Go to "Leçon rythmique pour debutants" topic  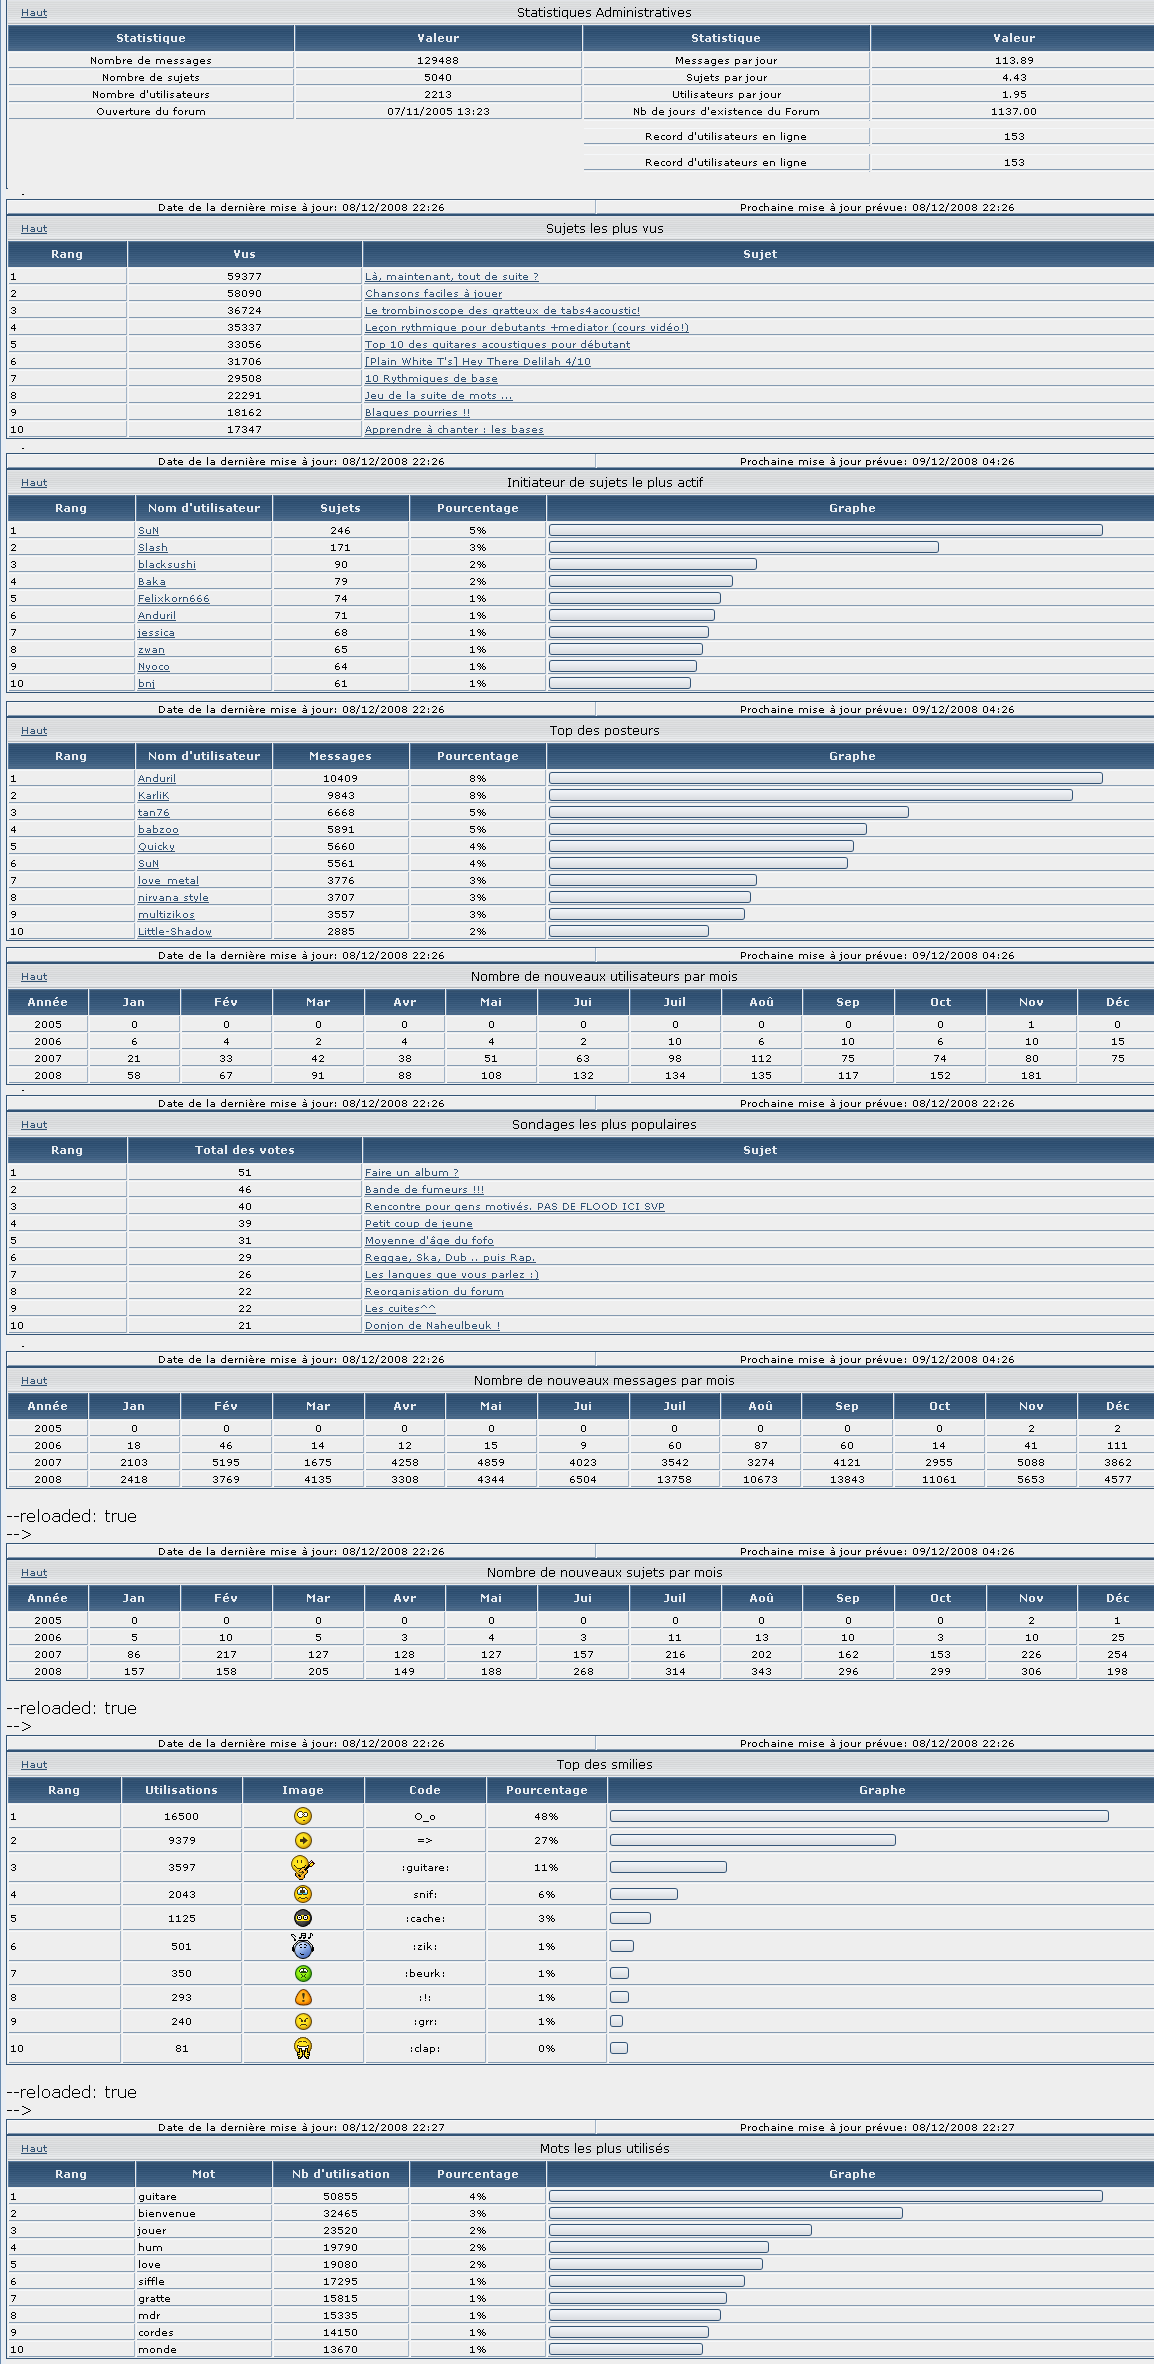(x=526, y=328)
